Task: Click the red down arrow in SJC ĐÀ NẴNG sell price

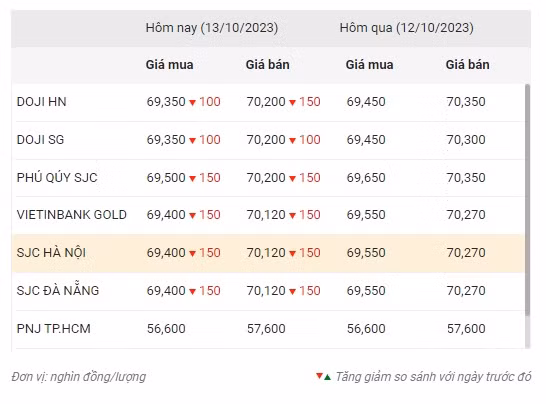Action: click(292, 292)
